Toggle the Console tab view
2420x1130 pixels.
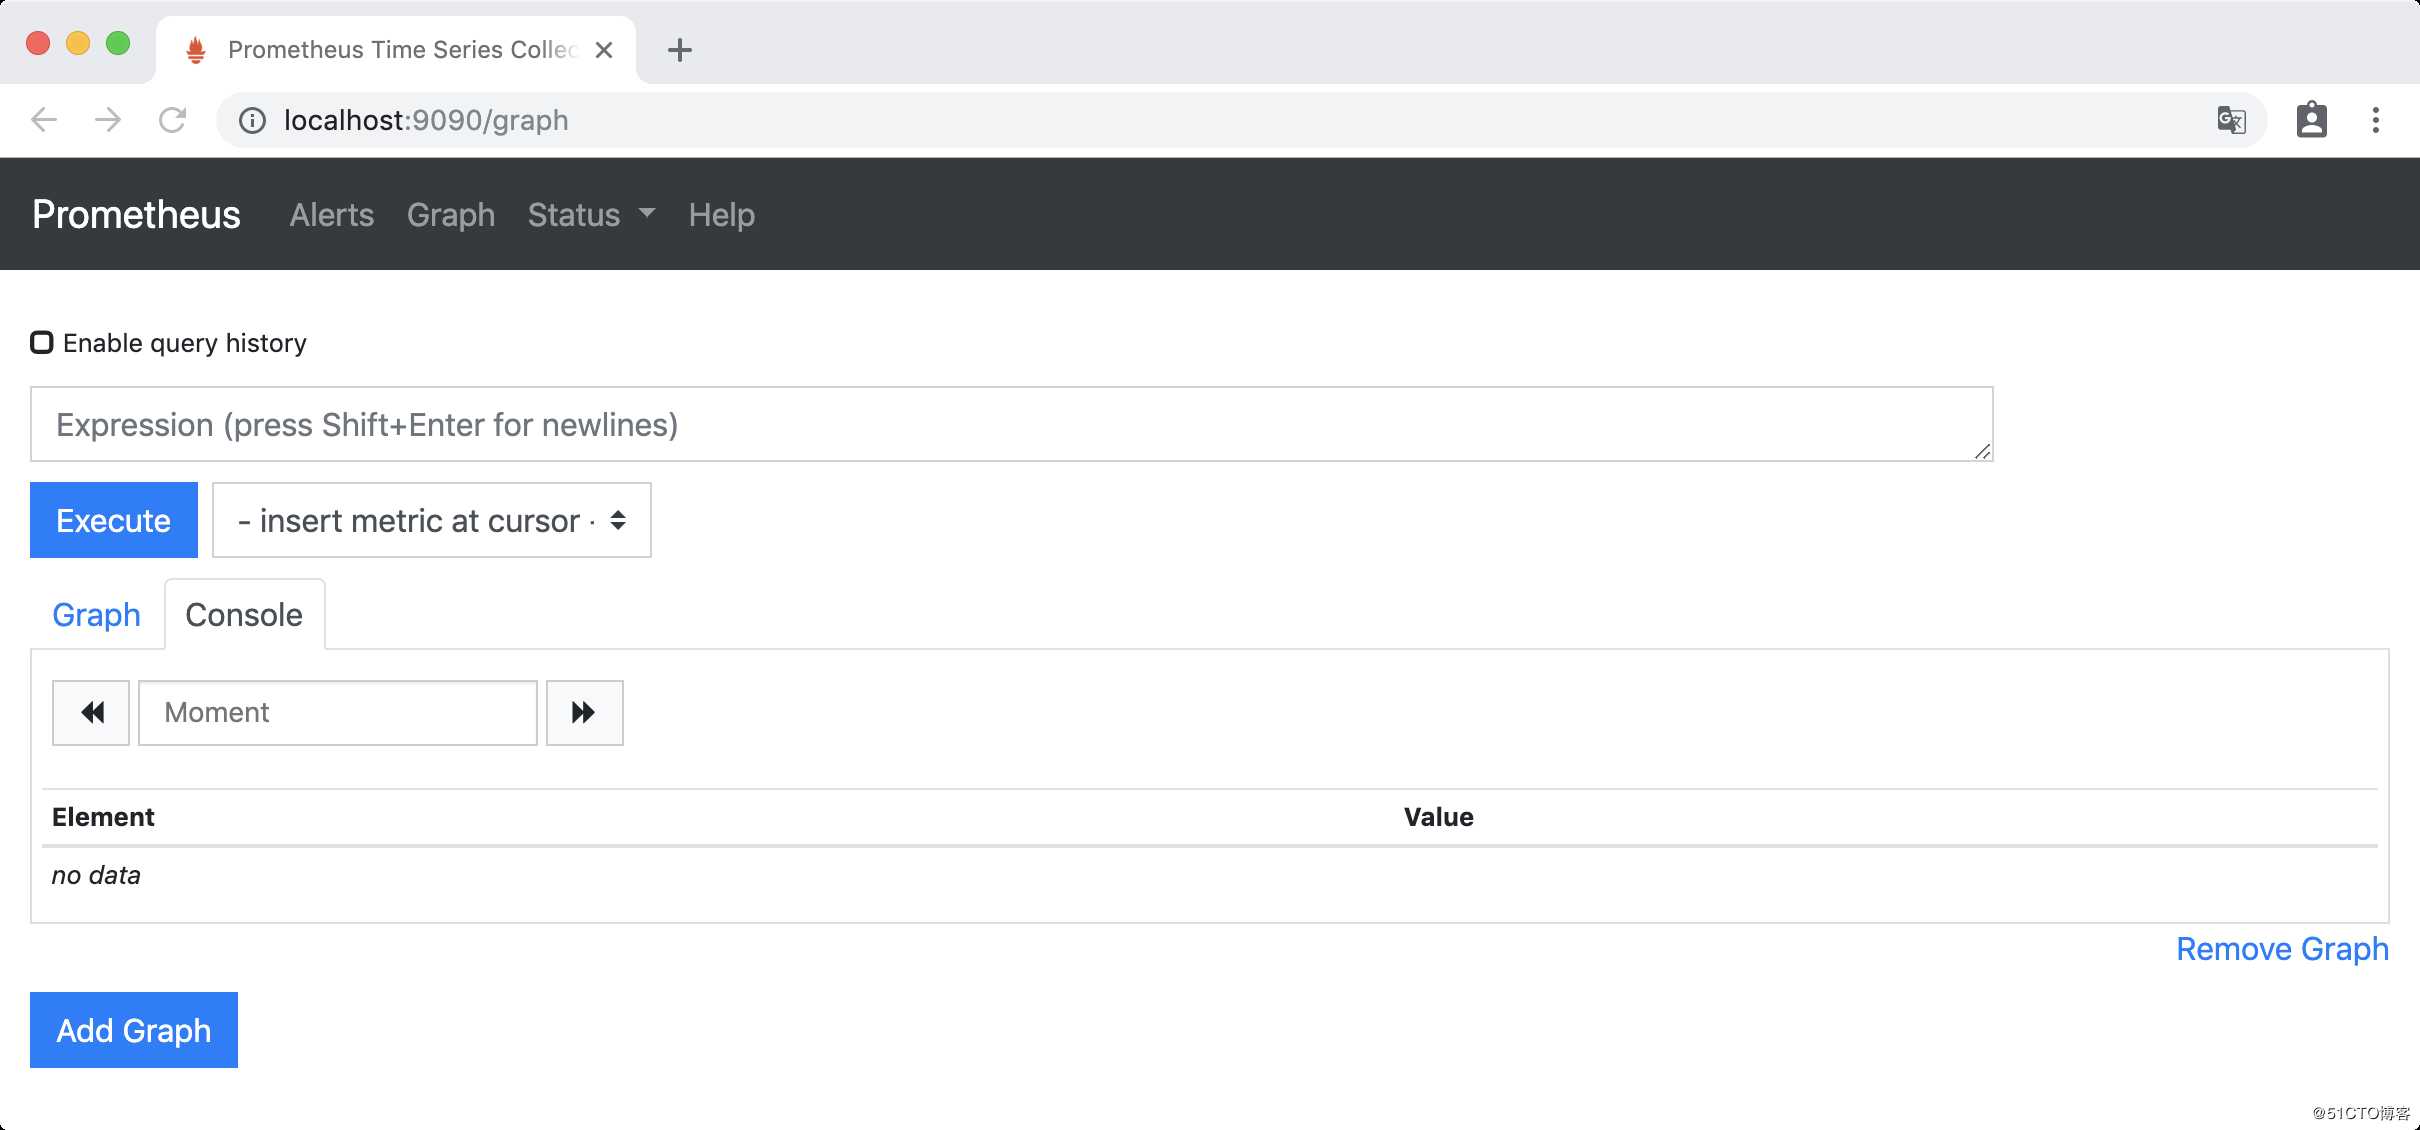pos(244,614)
